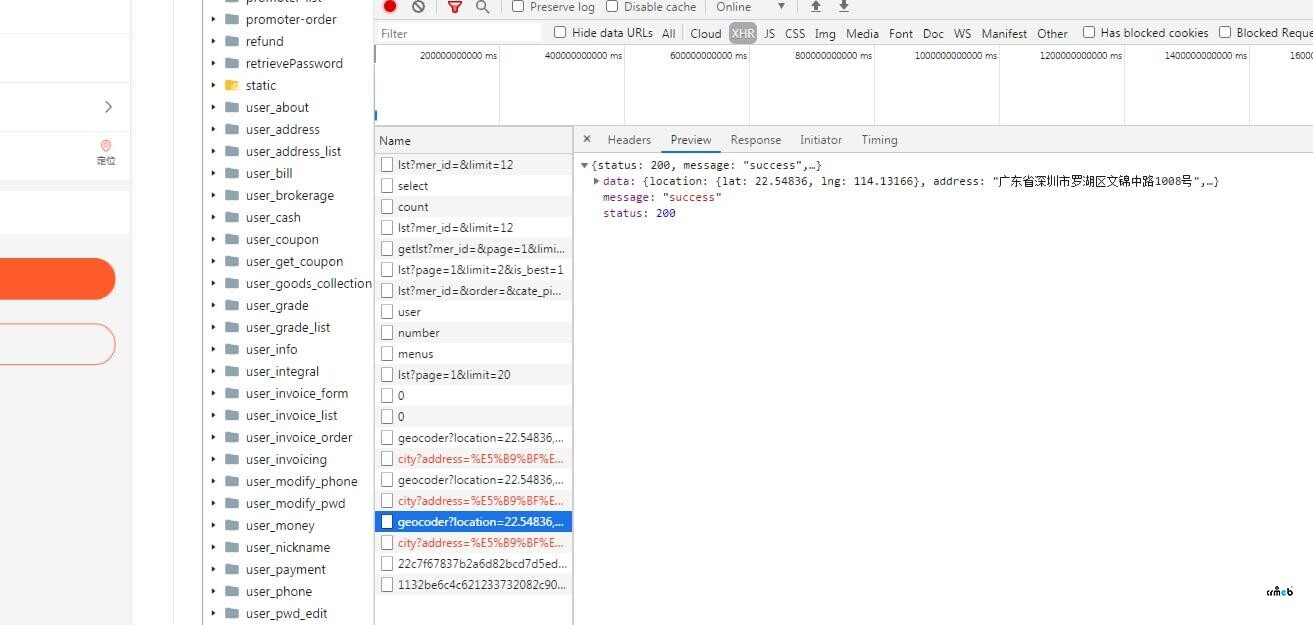Select the lst?page=1&limit=20 request

click(x=474, y=374)
